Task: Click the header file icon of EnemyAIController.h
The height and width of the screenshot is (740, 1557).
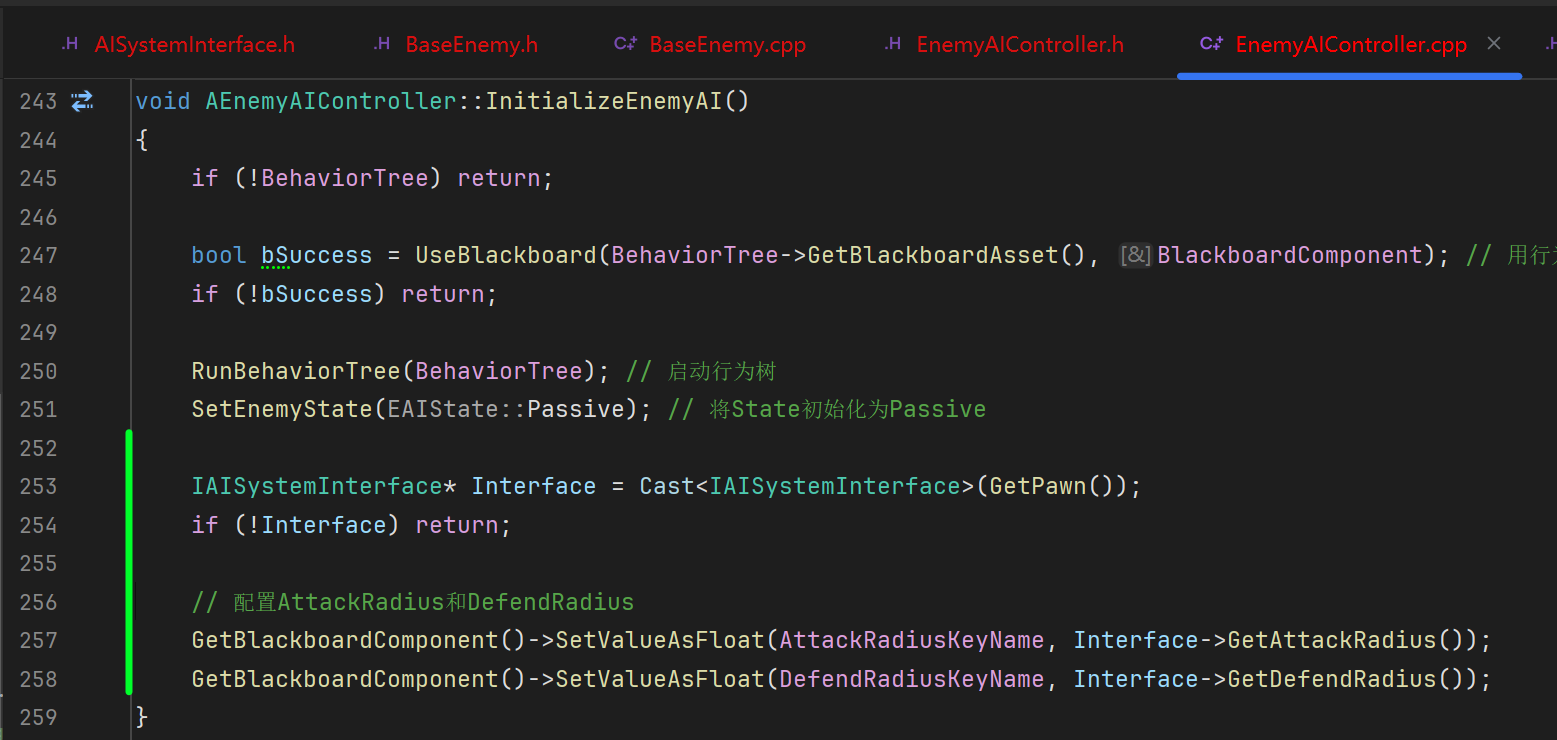Action: [x=892, y=44]
